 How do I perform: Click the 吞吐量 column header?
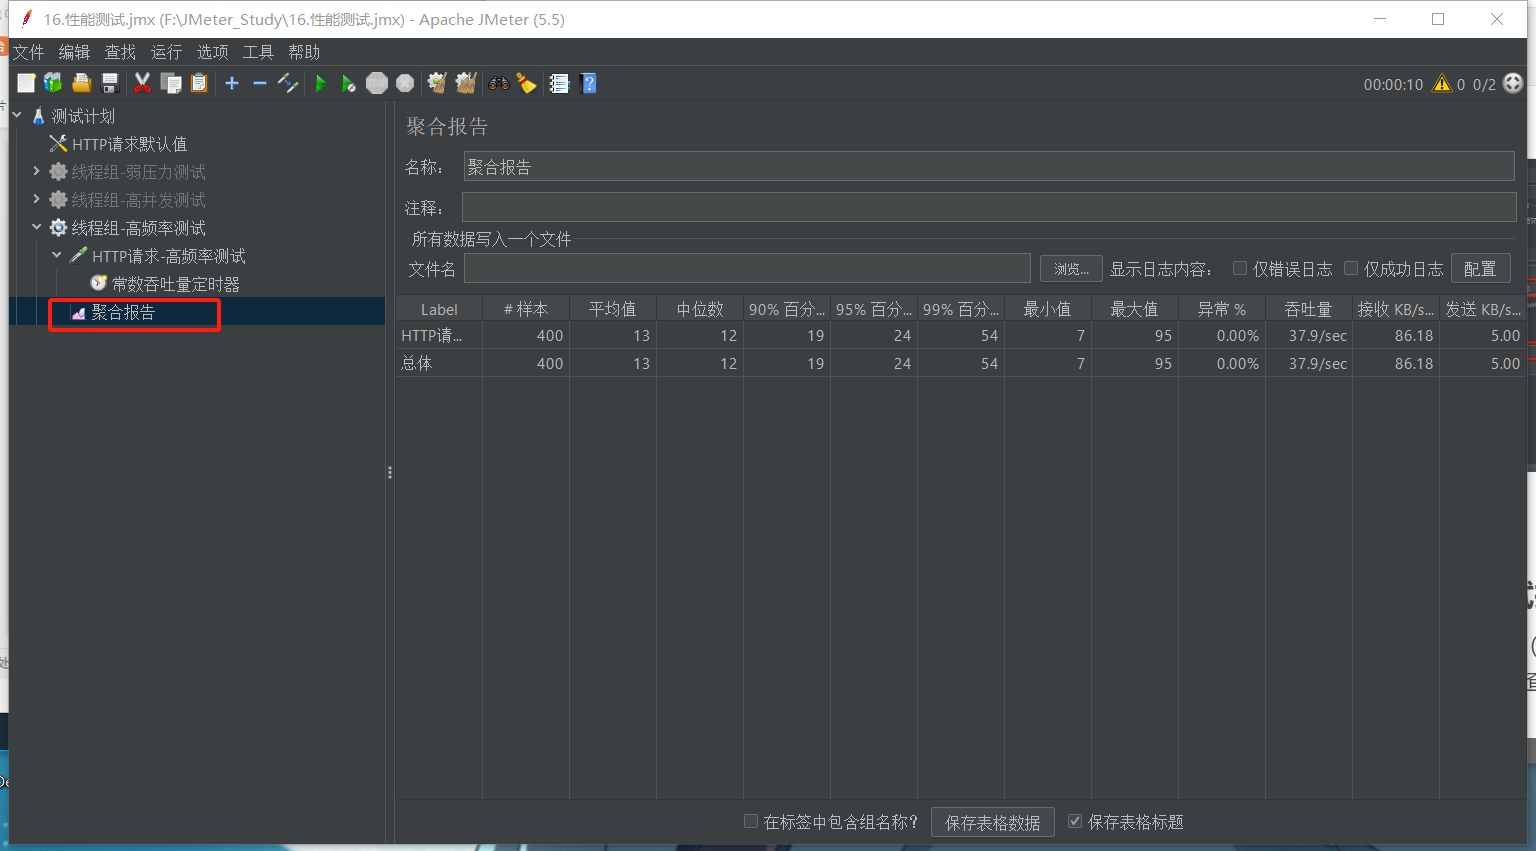[1308, 309]
